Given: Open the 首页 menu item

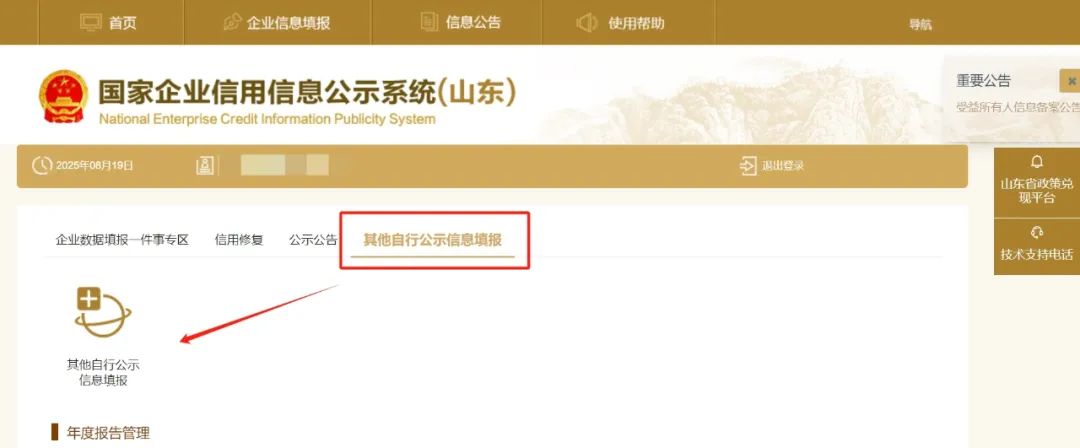Looking at the screenshot, I should [123, 23].
